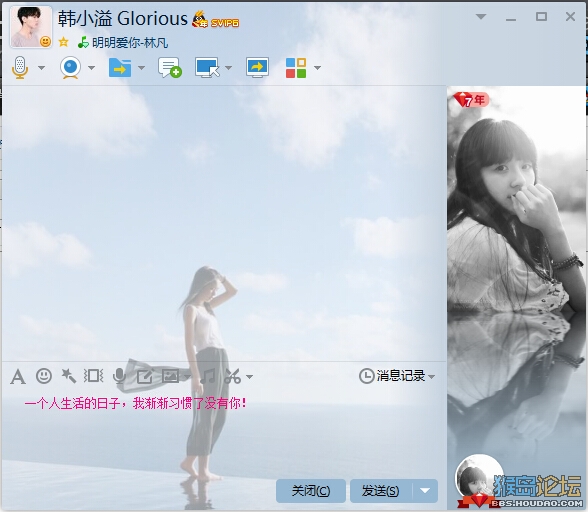588x512 pixels.
Task: Open the title bar menu triangle
Action: point(481,17)
